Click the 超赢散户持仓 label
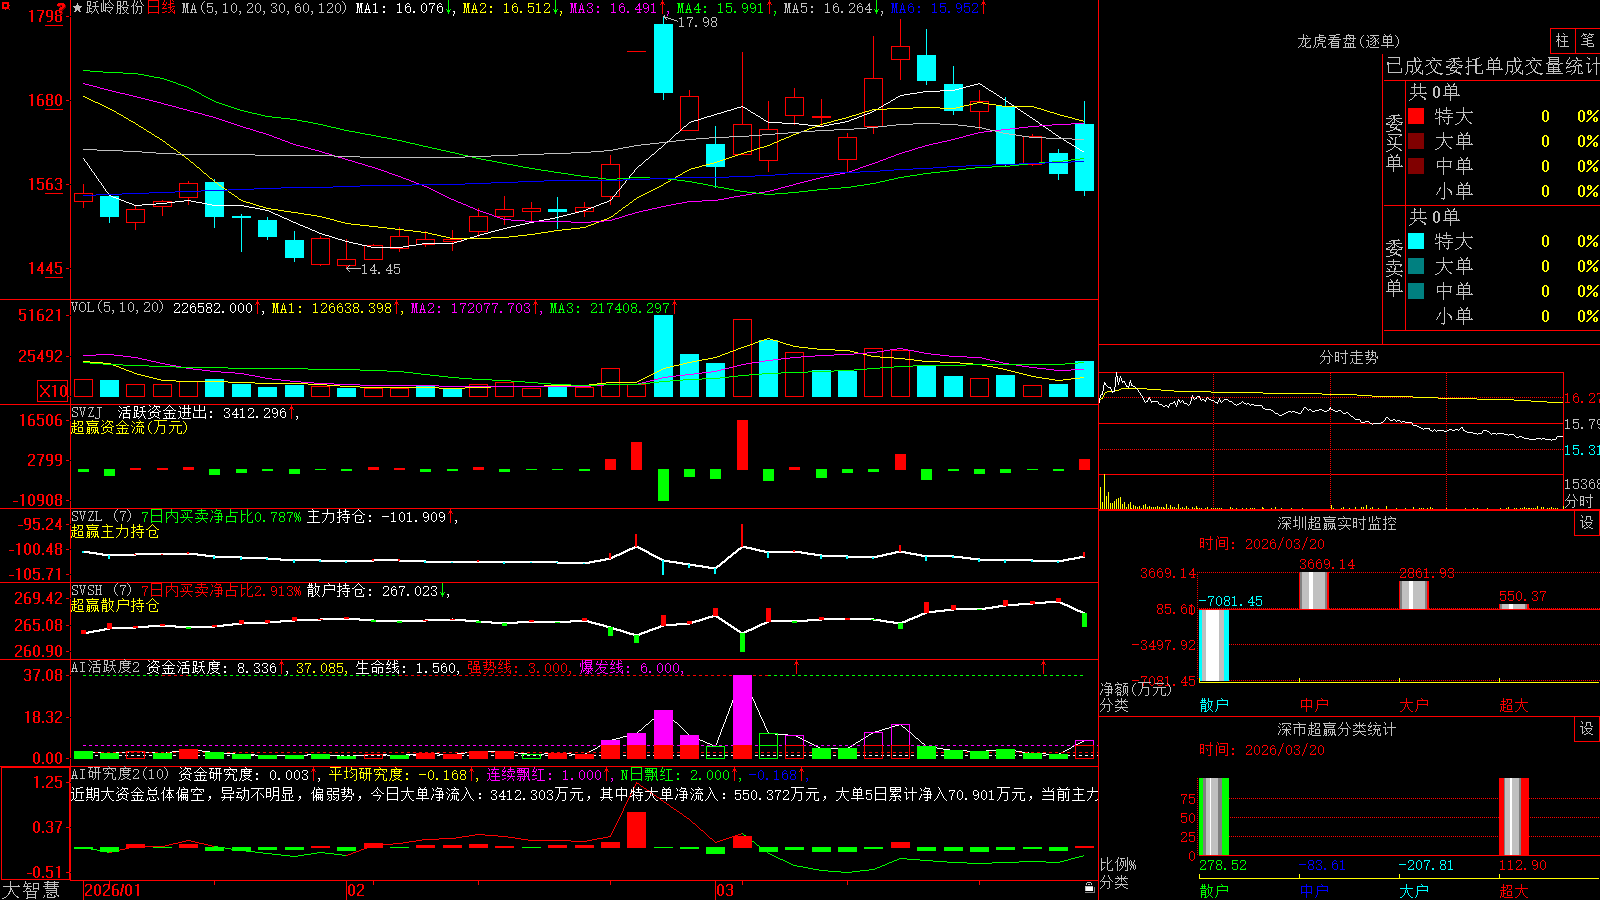The image size is (1600, 900). tap(115, 605)
